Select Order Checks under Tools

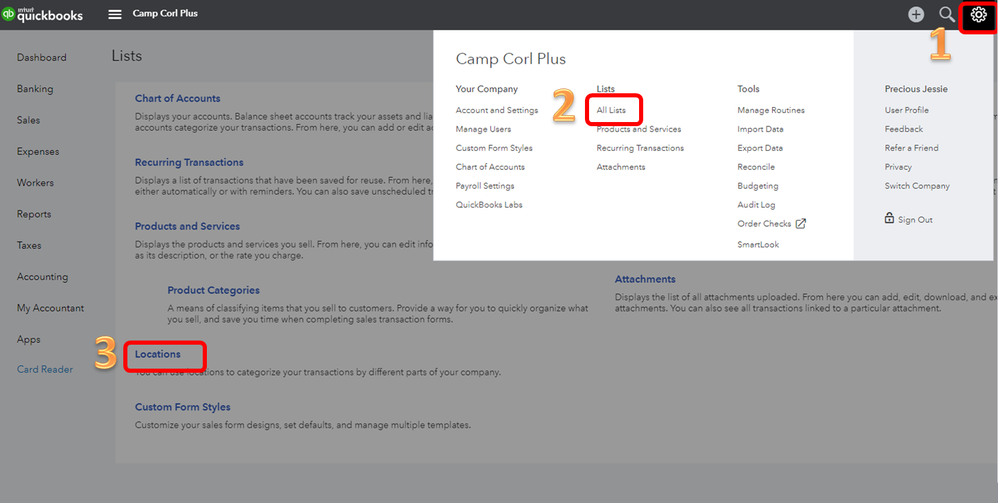[x=764, y=223]
